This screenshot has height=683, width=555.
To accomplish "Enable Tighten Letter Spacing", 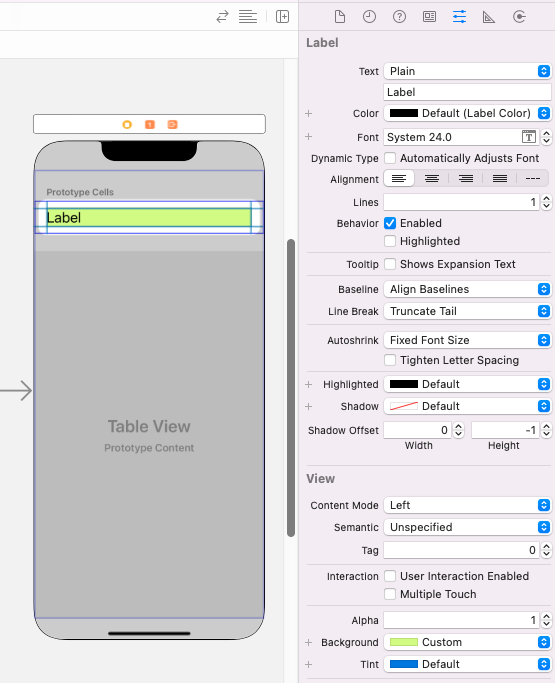I will coord(390,360).
